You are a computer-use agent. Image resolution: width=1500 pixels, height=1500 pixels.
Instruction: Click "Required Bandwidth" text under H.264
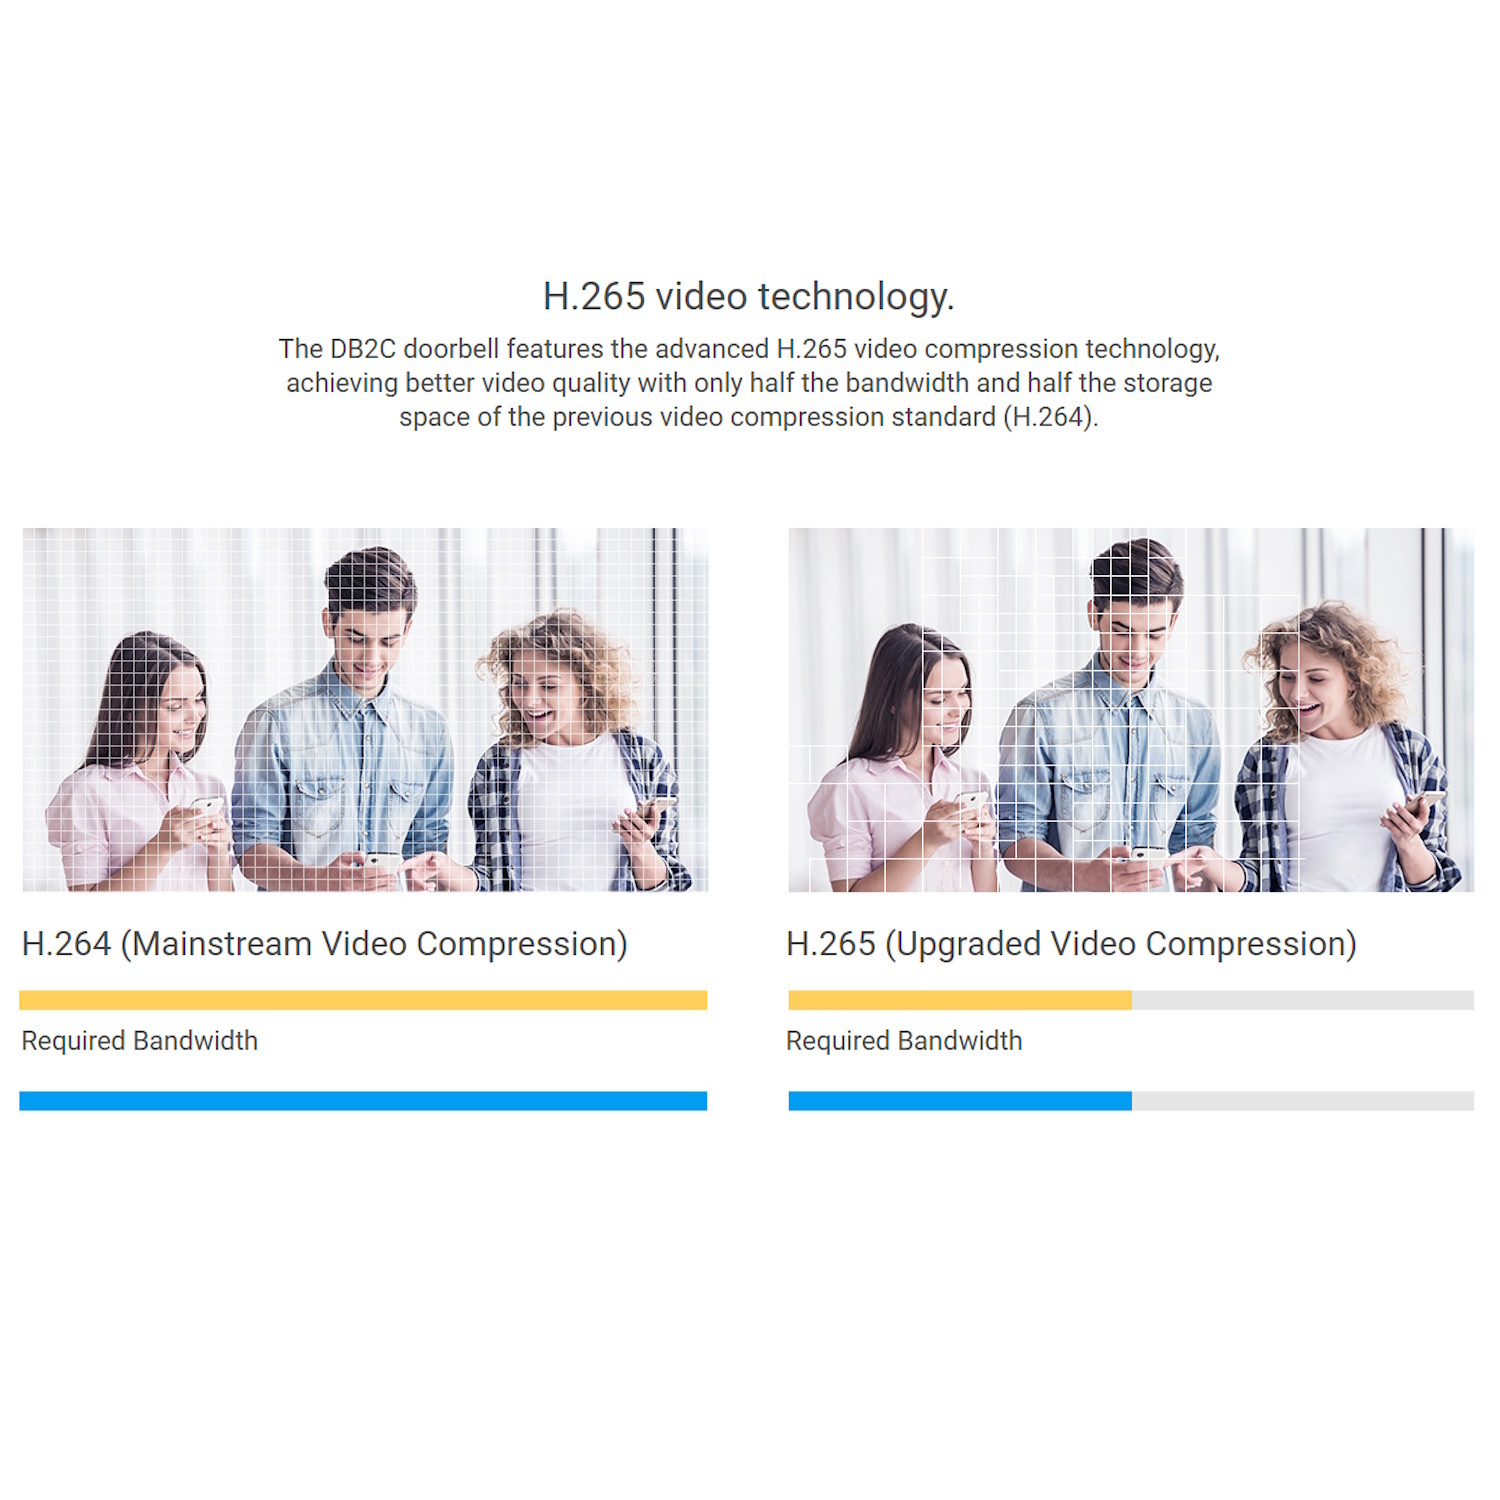[x=140, y=1041]
